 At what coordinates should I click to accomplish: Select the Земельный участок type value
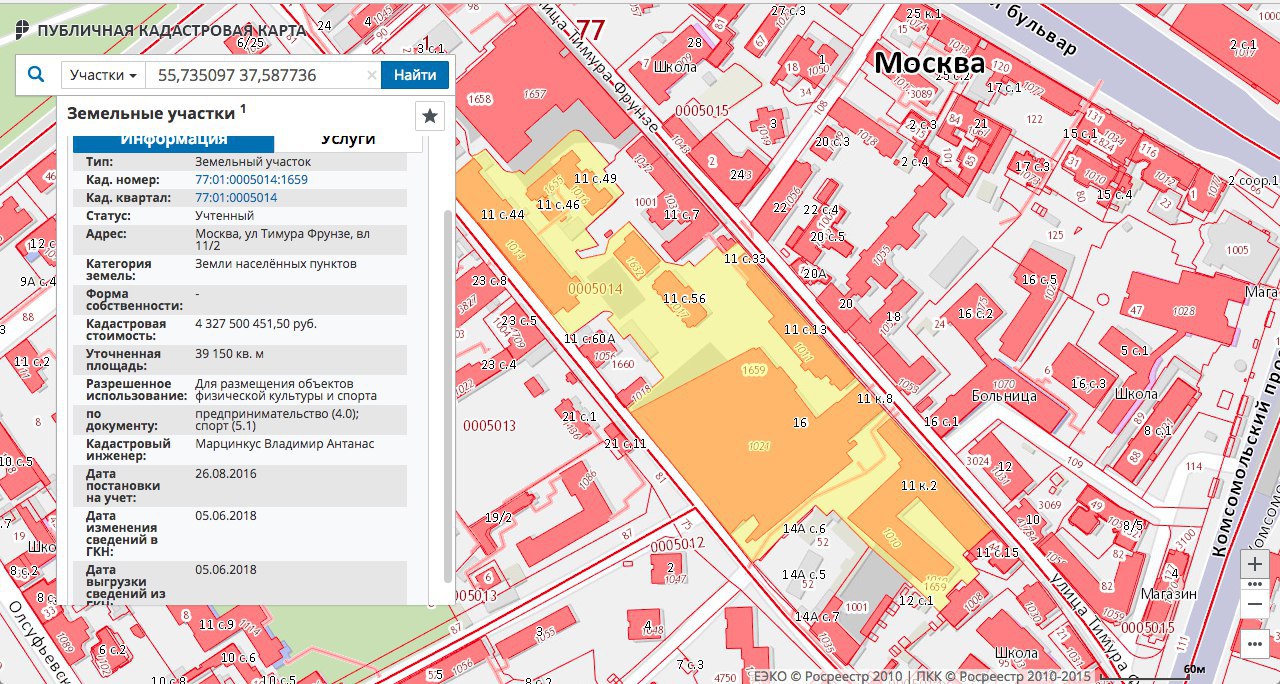253,161
